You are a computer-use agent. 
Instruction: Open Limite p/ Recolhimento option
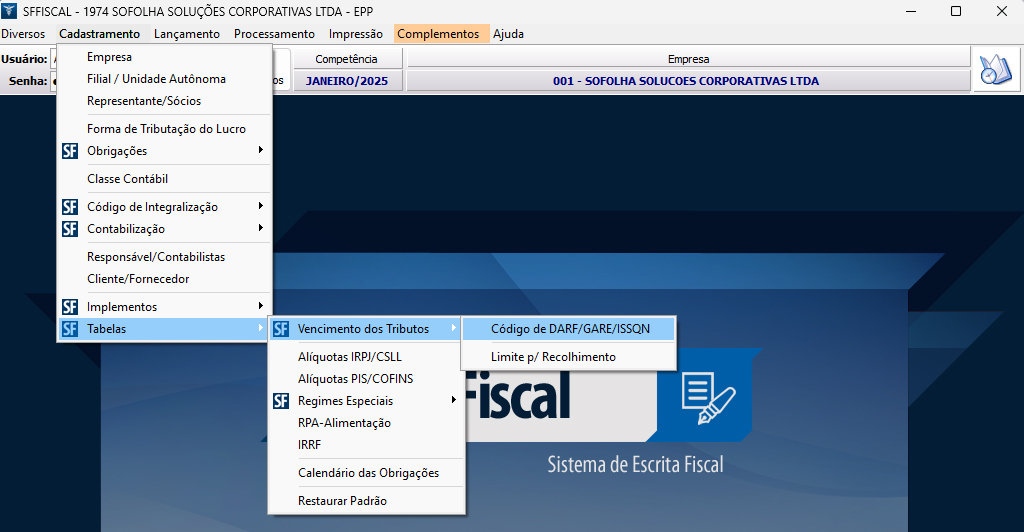click(553, 357)
